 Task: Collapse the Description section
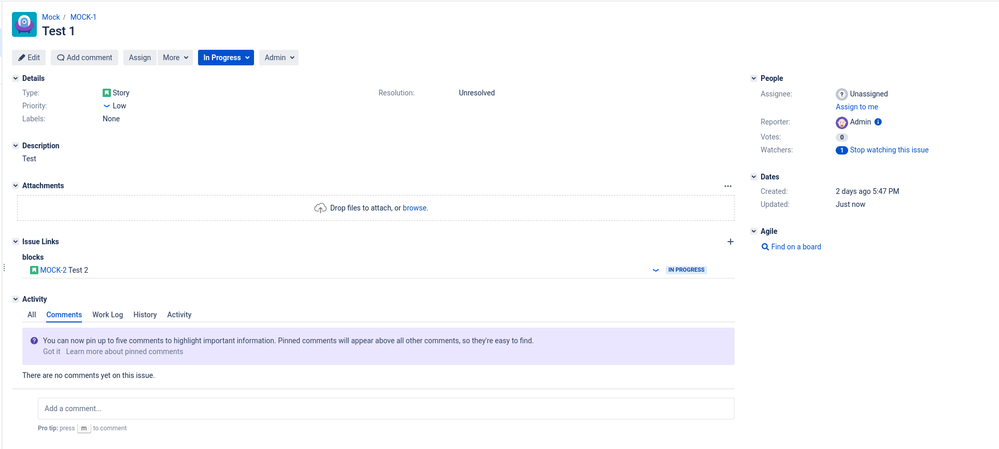15,146
